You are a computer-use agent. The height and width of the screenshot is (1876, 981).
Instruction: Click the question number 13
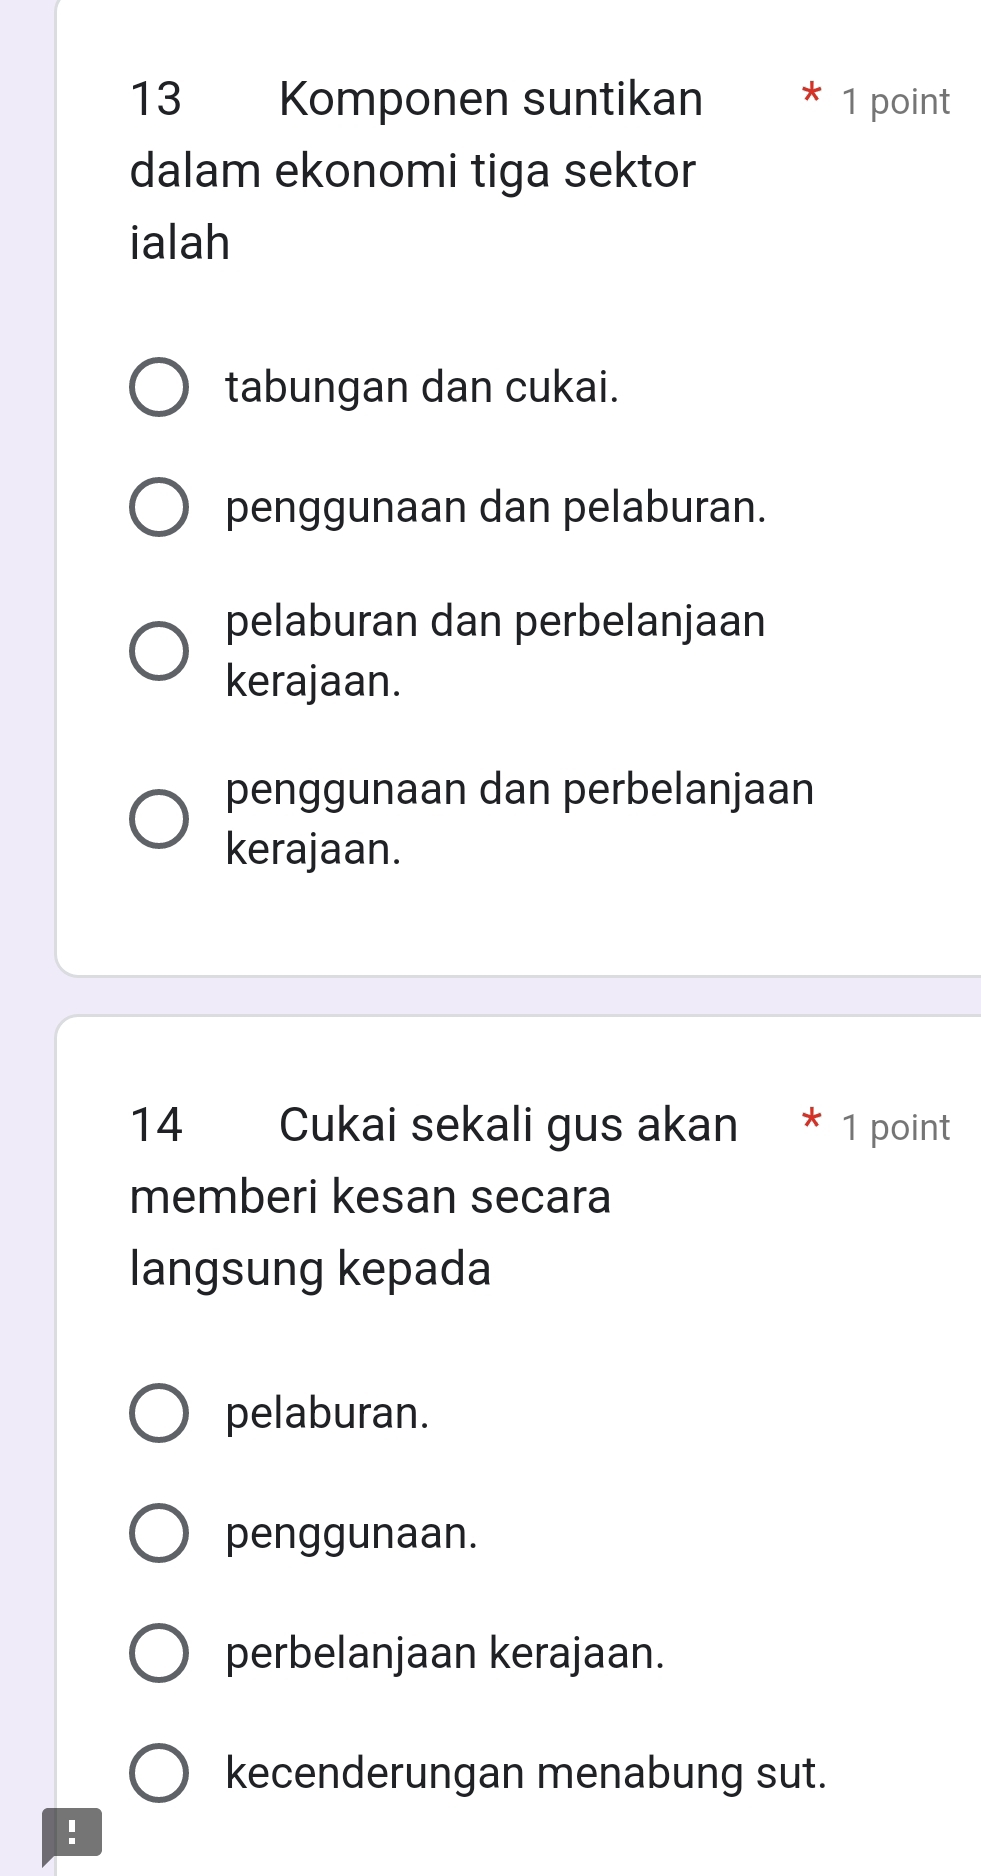[156, 99]
